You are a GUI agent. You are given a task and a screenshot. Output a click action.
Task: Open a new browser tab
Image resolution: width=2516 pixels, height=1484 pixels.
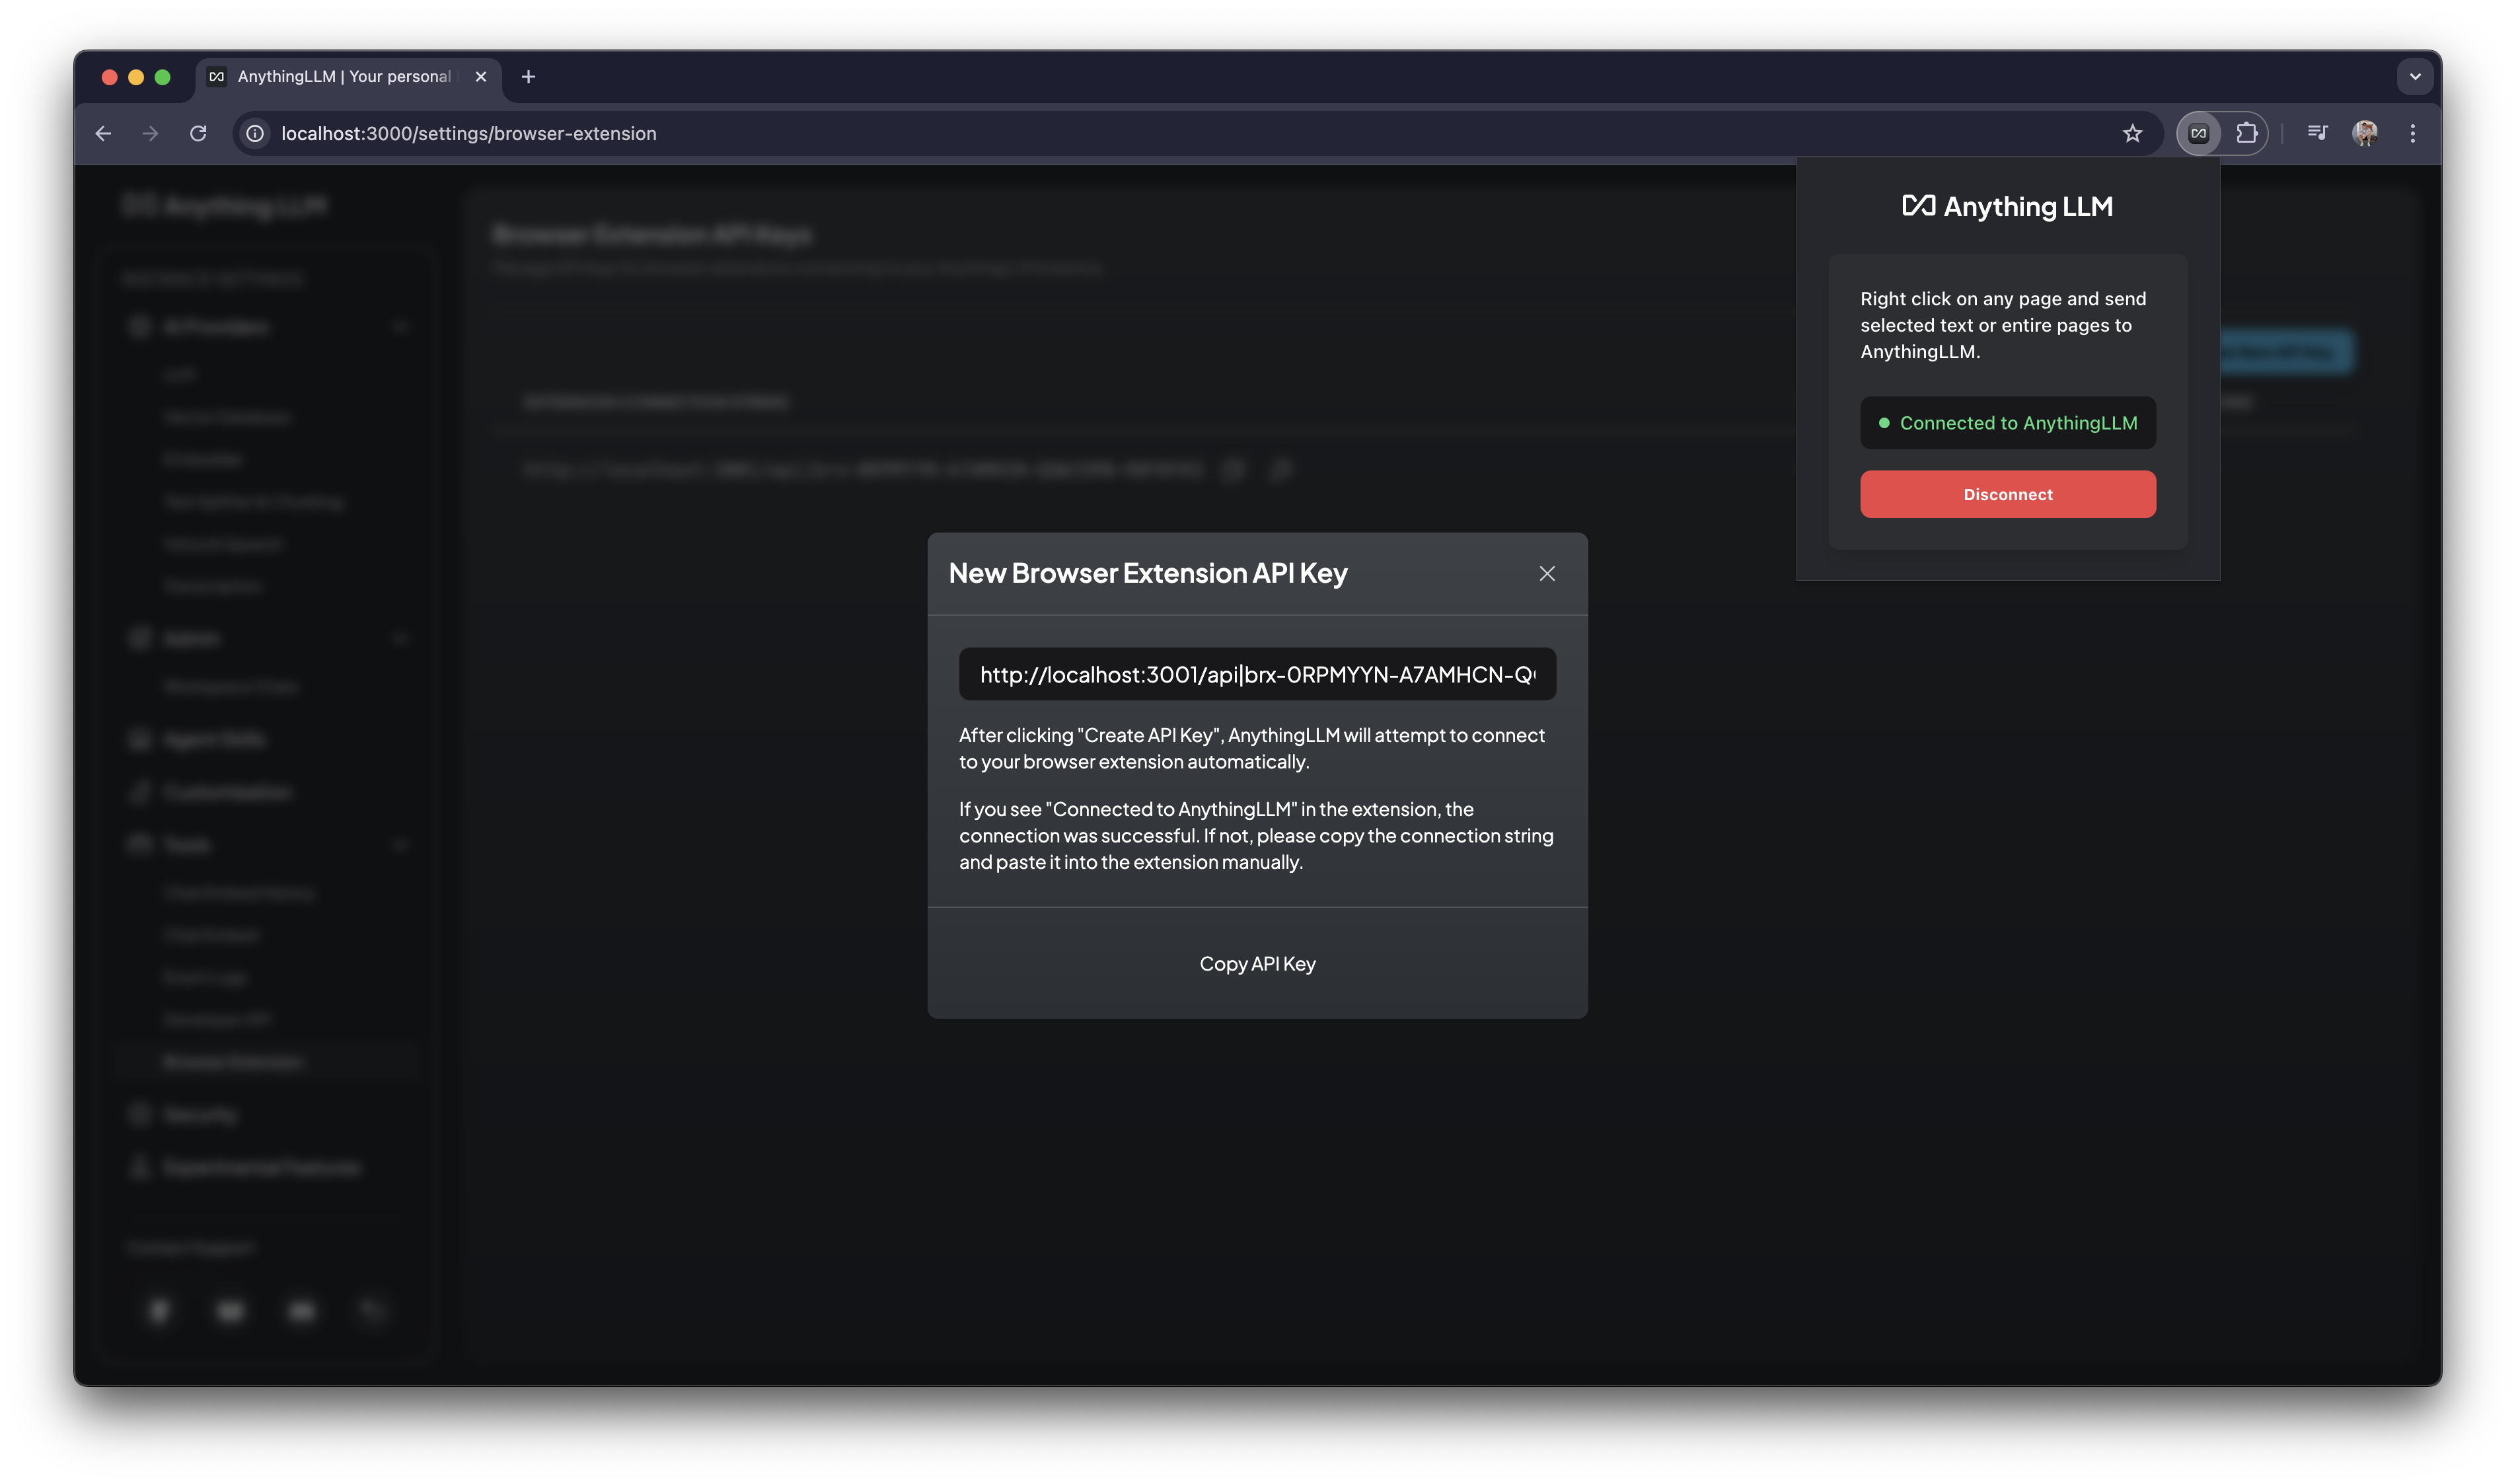tap(528, 77)
